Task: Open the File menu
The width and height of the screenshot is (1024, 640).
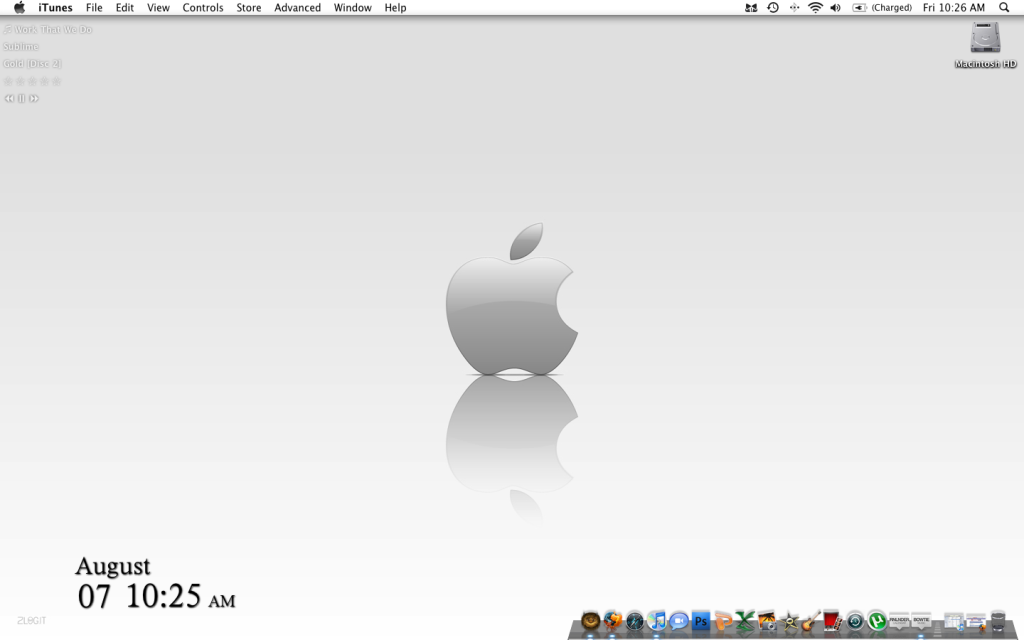Action: [94, 8]
